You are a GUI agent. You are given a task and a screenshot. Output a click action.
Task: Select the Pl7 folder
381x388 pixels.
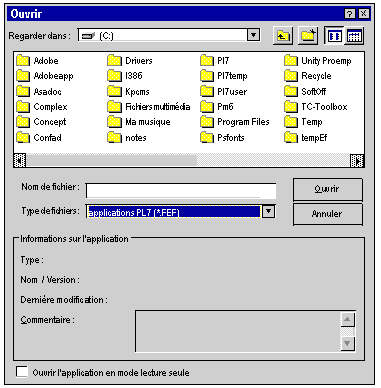point(215,61)
